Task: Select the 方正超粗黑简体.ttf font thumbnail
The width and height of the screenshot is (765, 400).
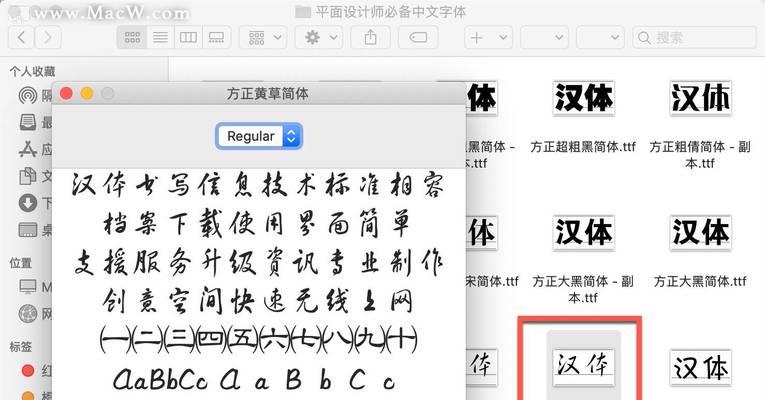Action: 584,98
